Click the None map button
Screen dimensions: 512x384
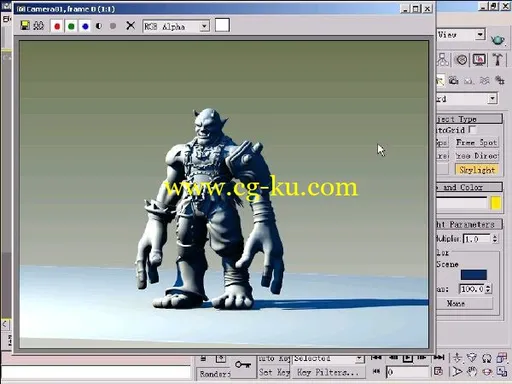pyautogui.click(x=465, y=303)
